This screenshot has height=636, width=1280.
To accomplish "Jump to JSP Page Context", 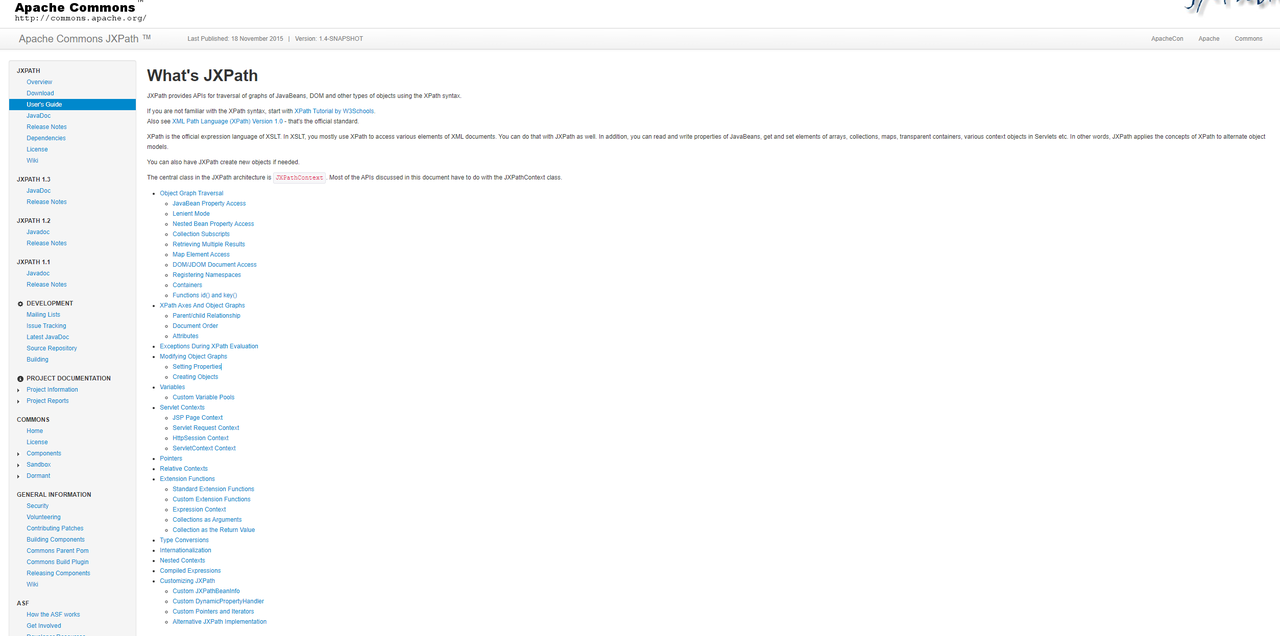I will [x=197, y=418].
